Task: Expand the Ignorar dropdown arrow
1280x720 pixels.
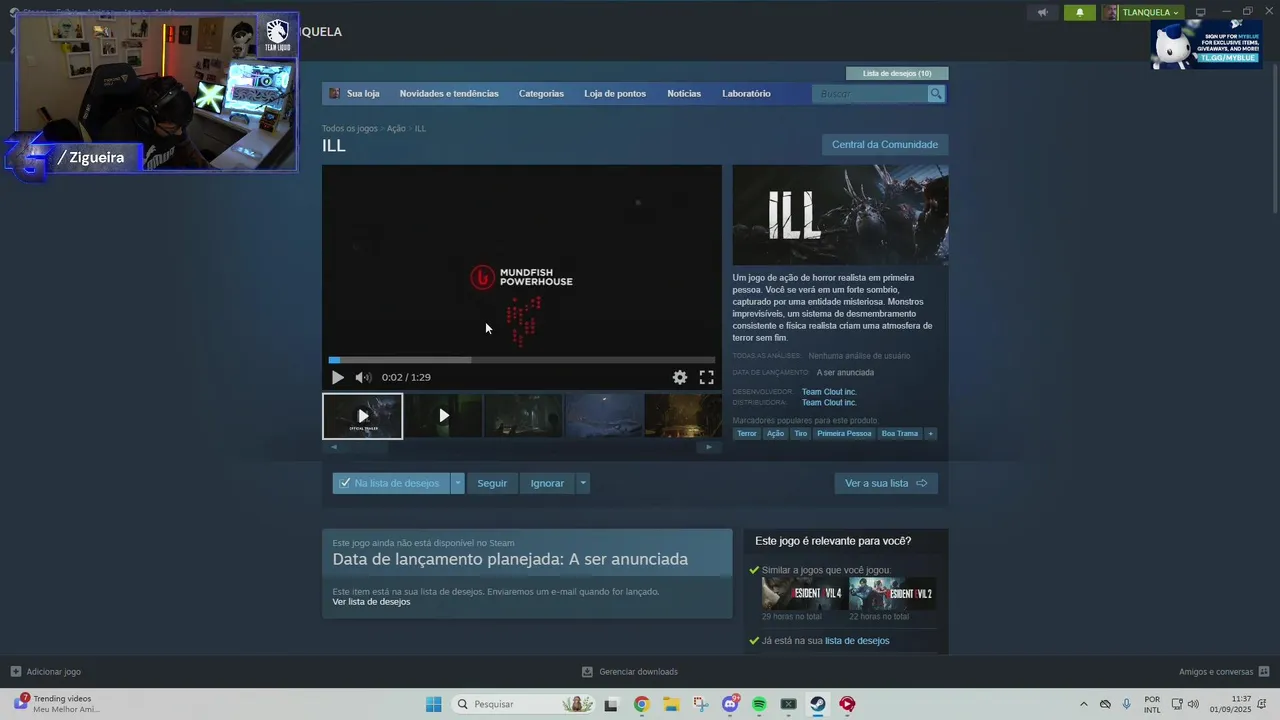Action: (583, 483)
